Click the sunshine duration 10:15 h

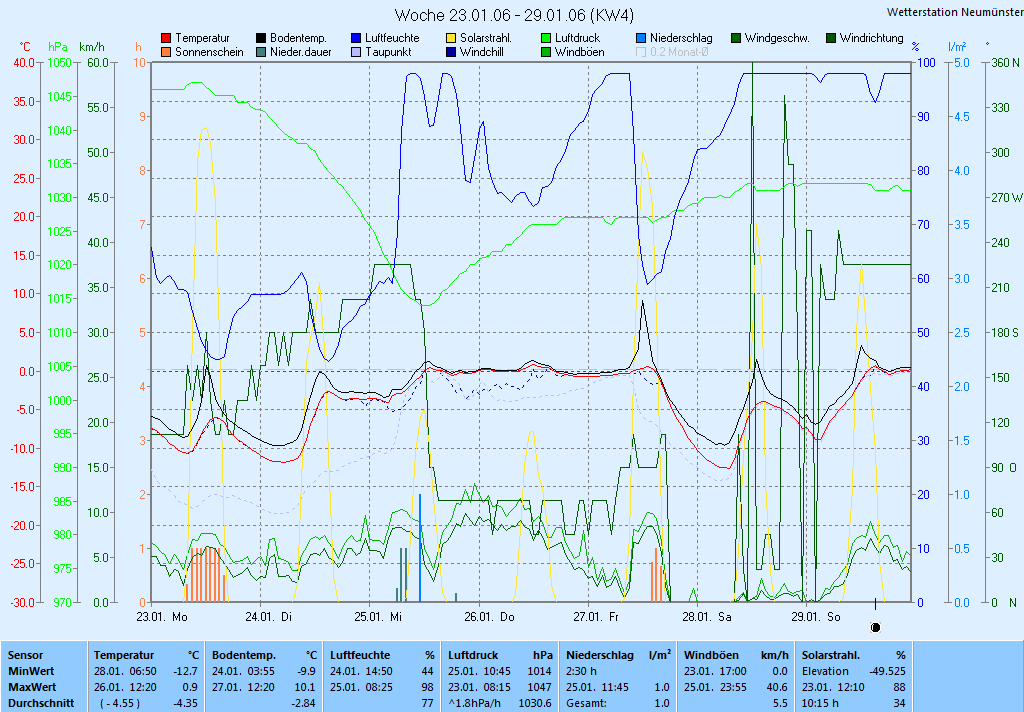(x=820, y=704)
